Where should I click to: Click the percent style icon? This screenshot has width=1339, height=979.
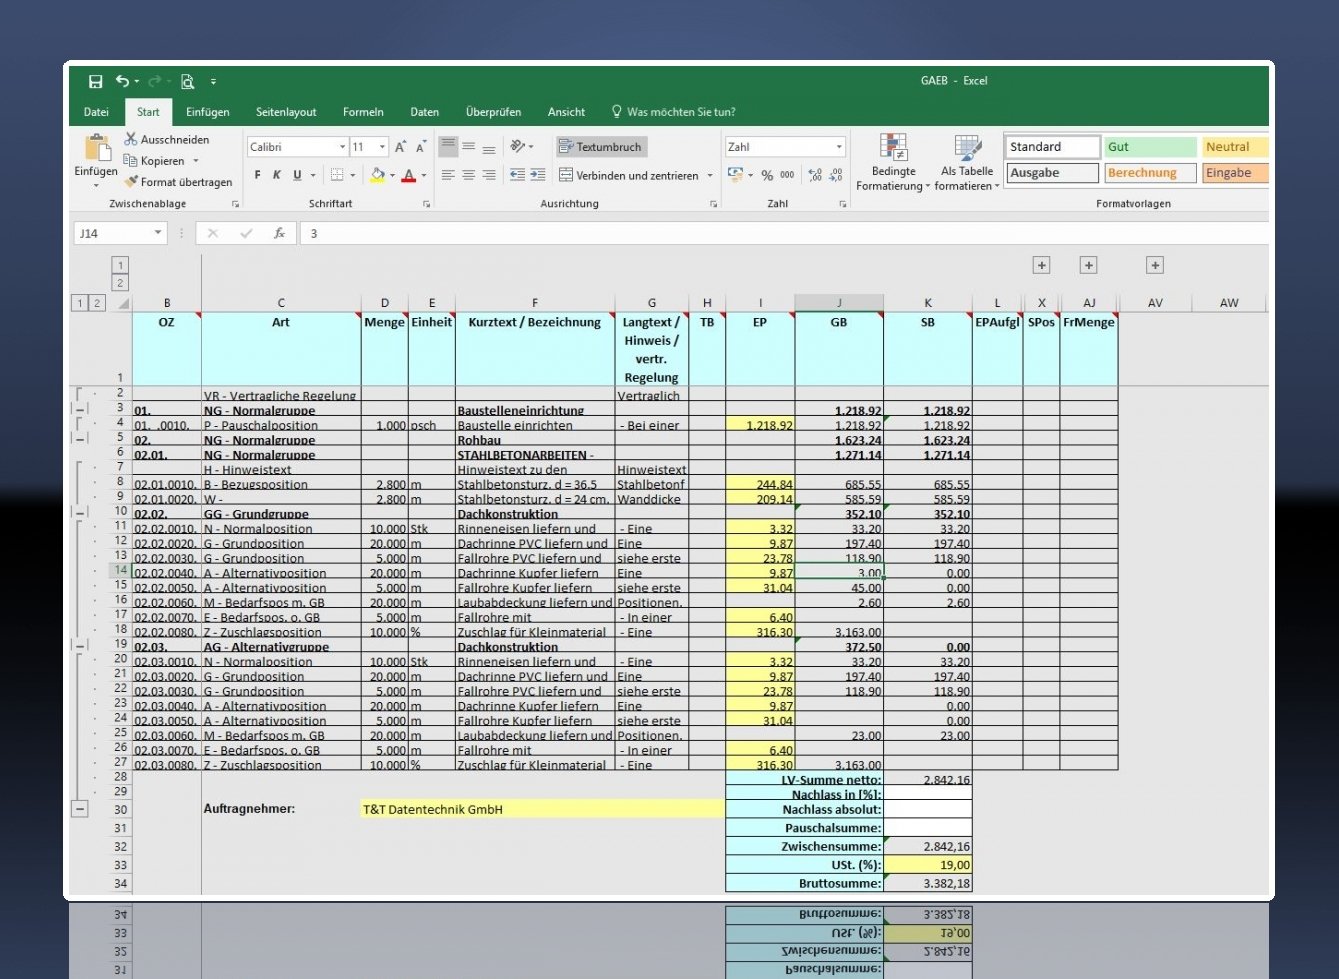coord(767,175)
